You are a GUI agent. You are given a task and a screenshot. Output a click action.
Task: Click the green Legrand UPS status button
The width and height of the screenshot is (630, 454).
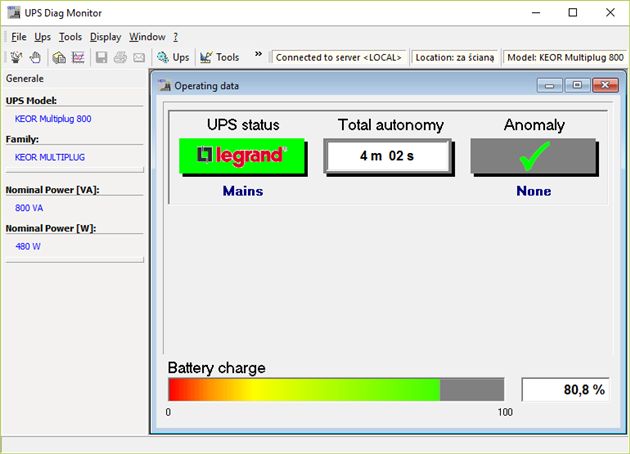(x=242, y=156)
